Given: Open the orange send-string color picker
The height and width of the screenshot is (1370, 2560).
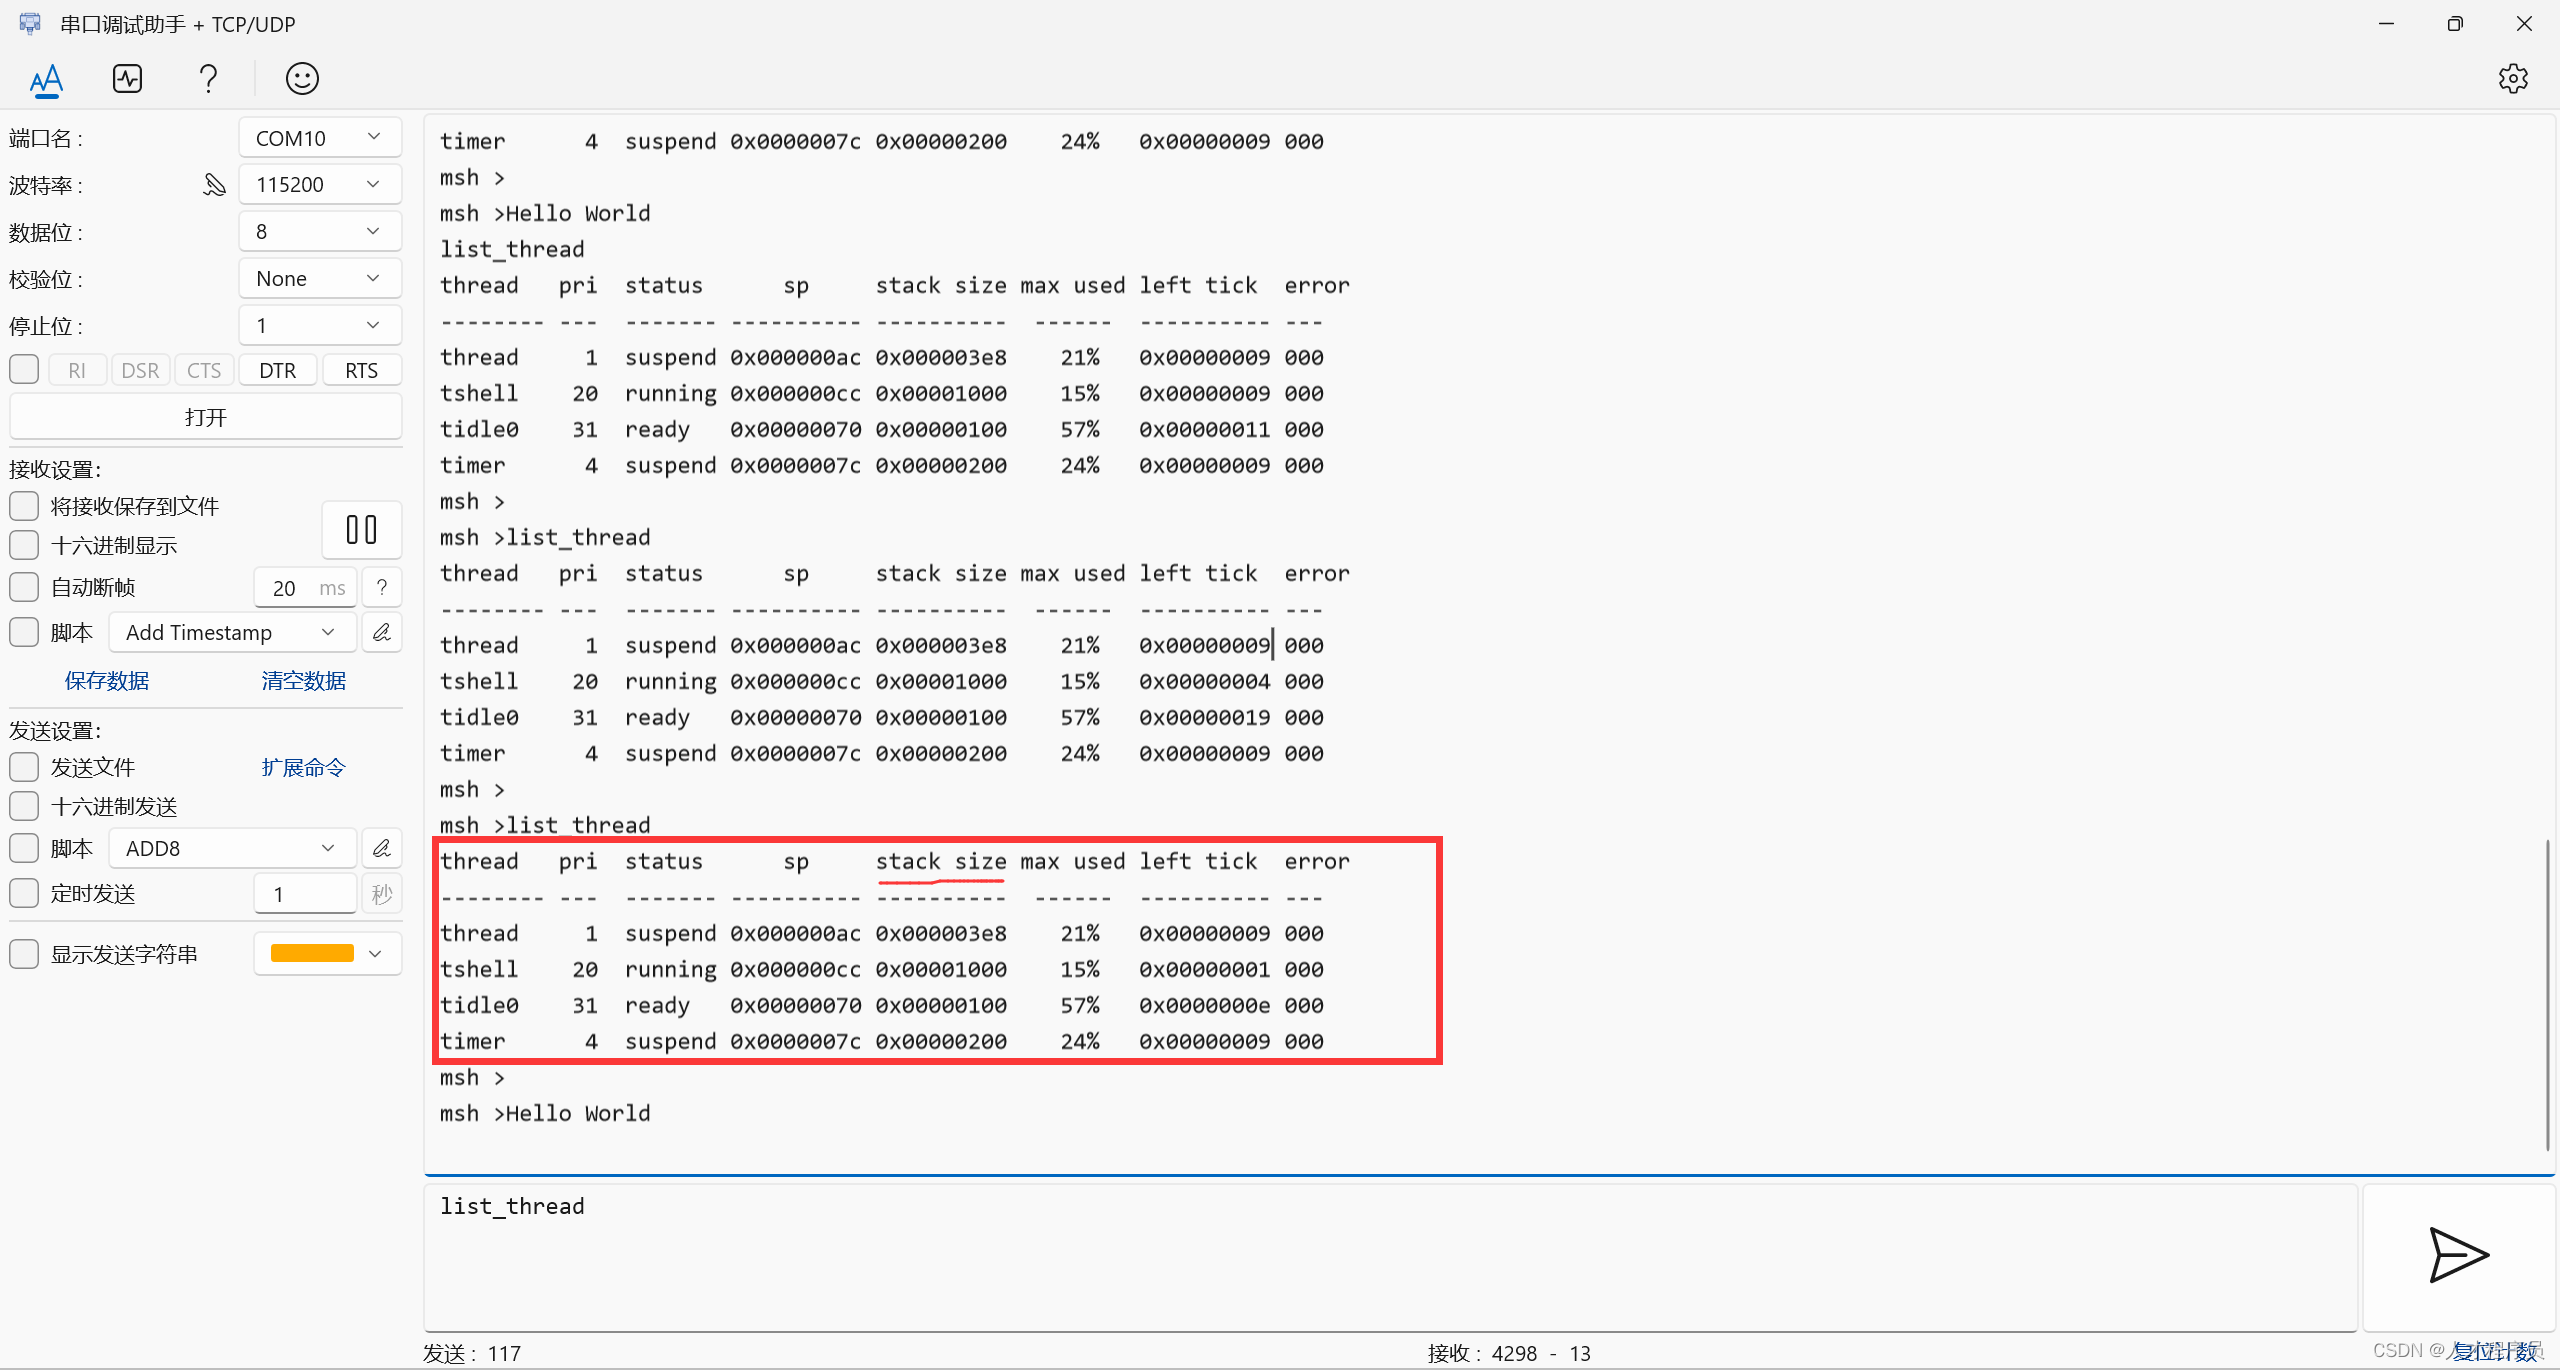Looking at the screenshot, I should [327, 954].
